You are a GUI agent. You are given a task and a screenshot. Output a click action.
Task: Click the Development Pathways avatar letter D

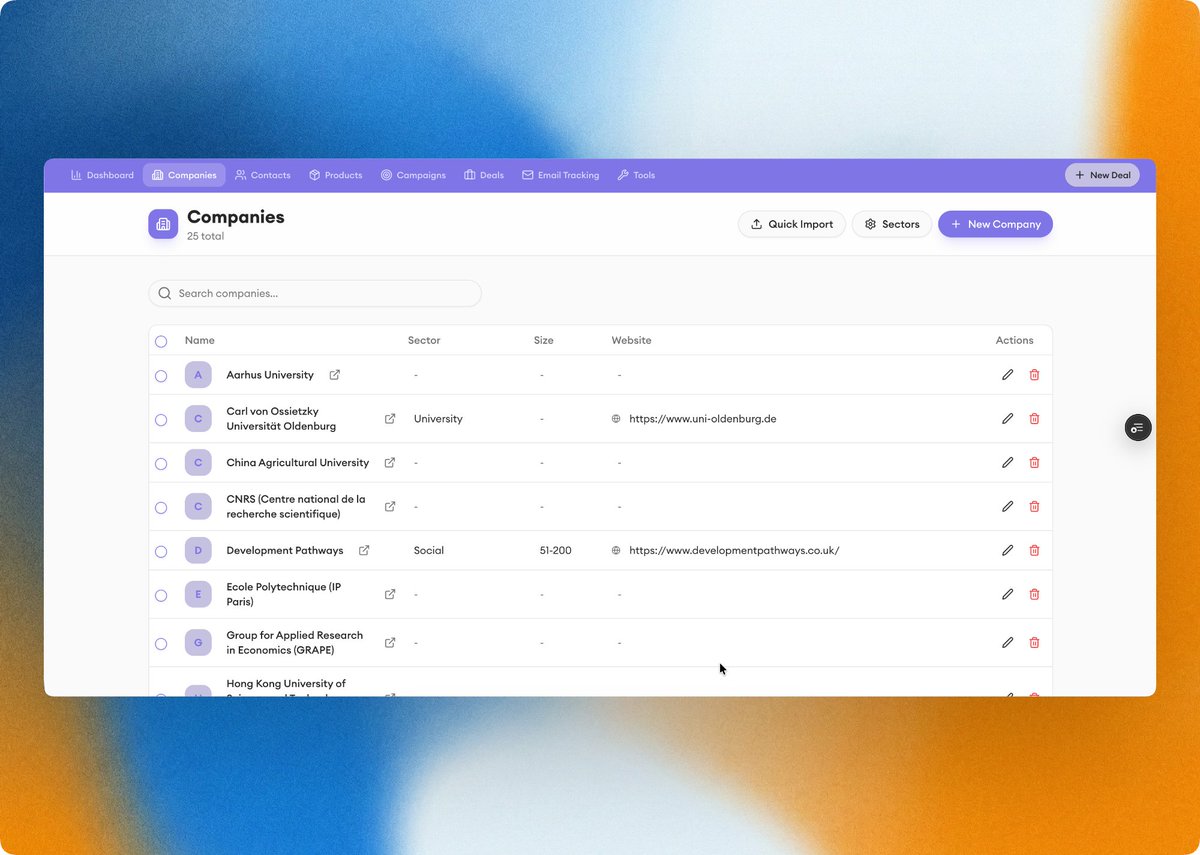(198, 550)
